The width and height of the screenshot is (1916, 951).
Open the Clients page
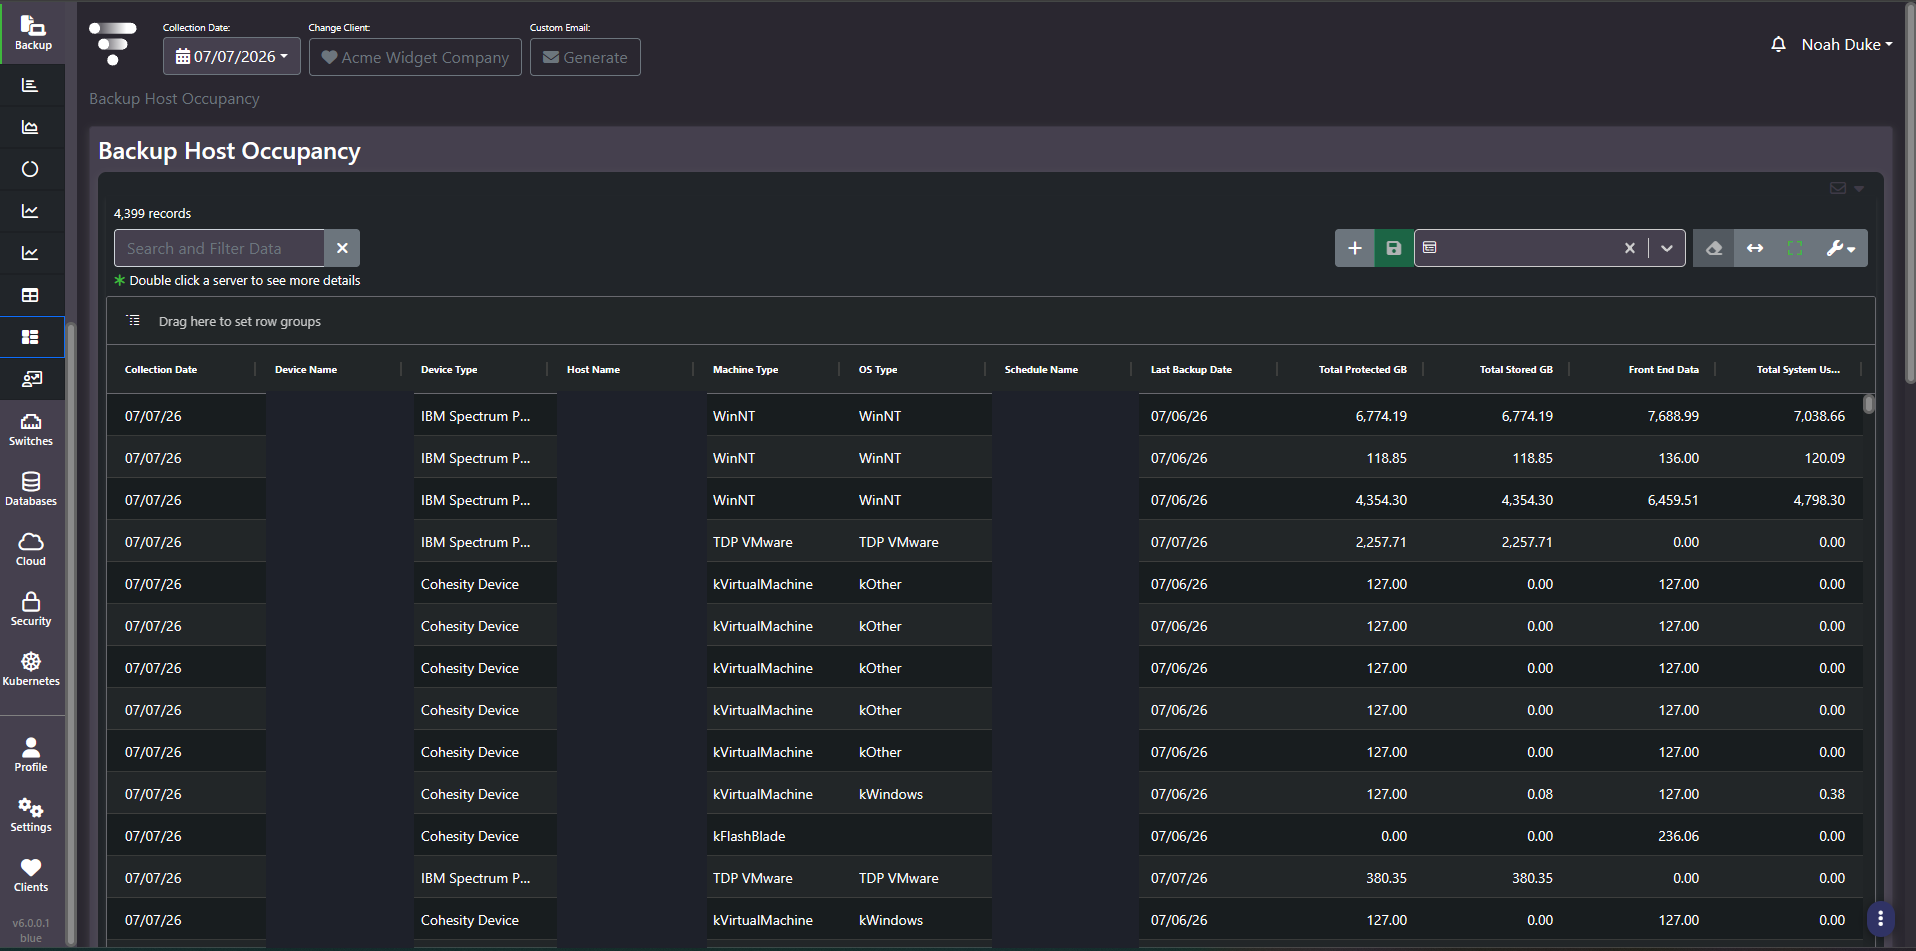31,876
